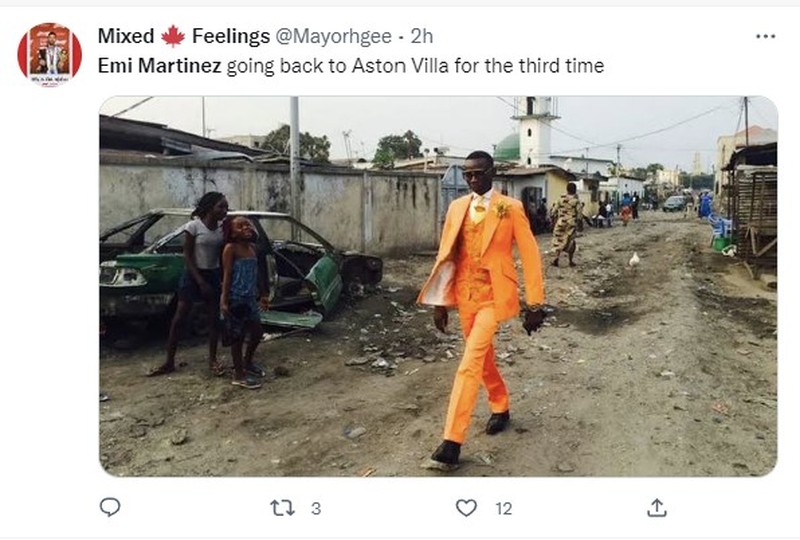
Task: Click the red maple leaf emoji
Action: coord(173,37)
